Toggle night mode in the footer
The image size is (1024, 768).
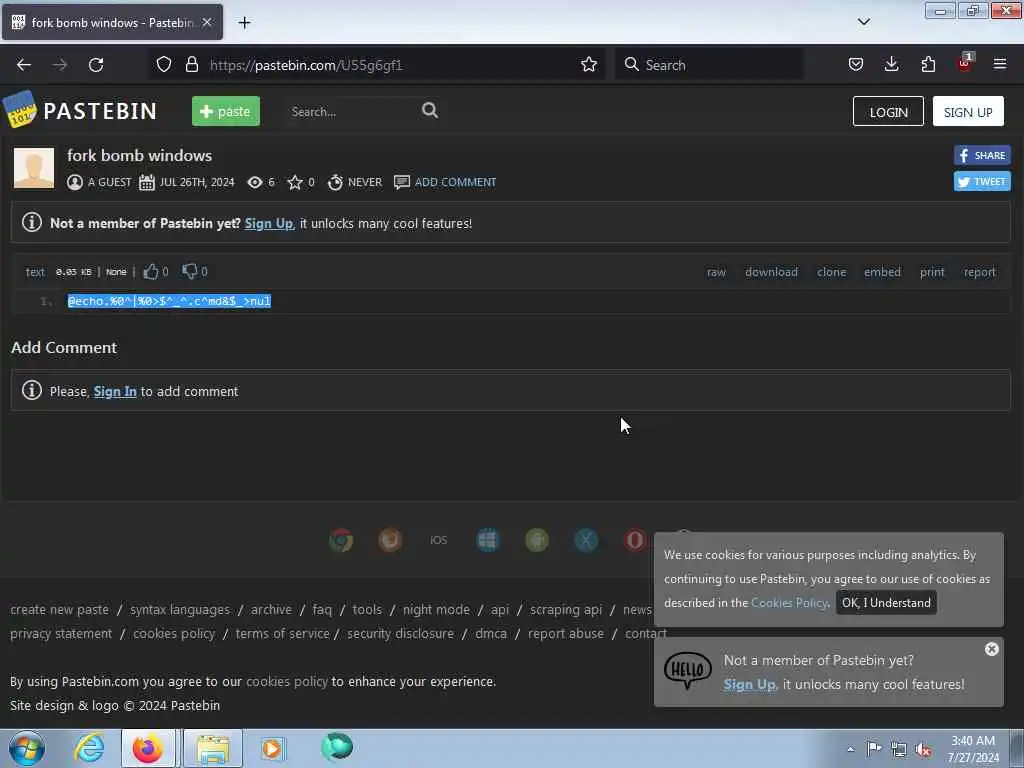point(436,609)
